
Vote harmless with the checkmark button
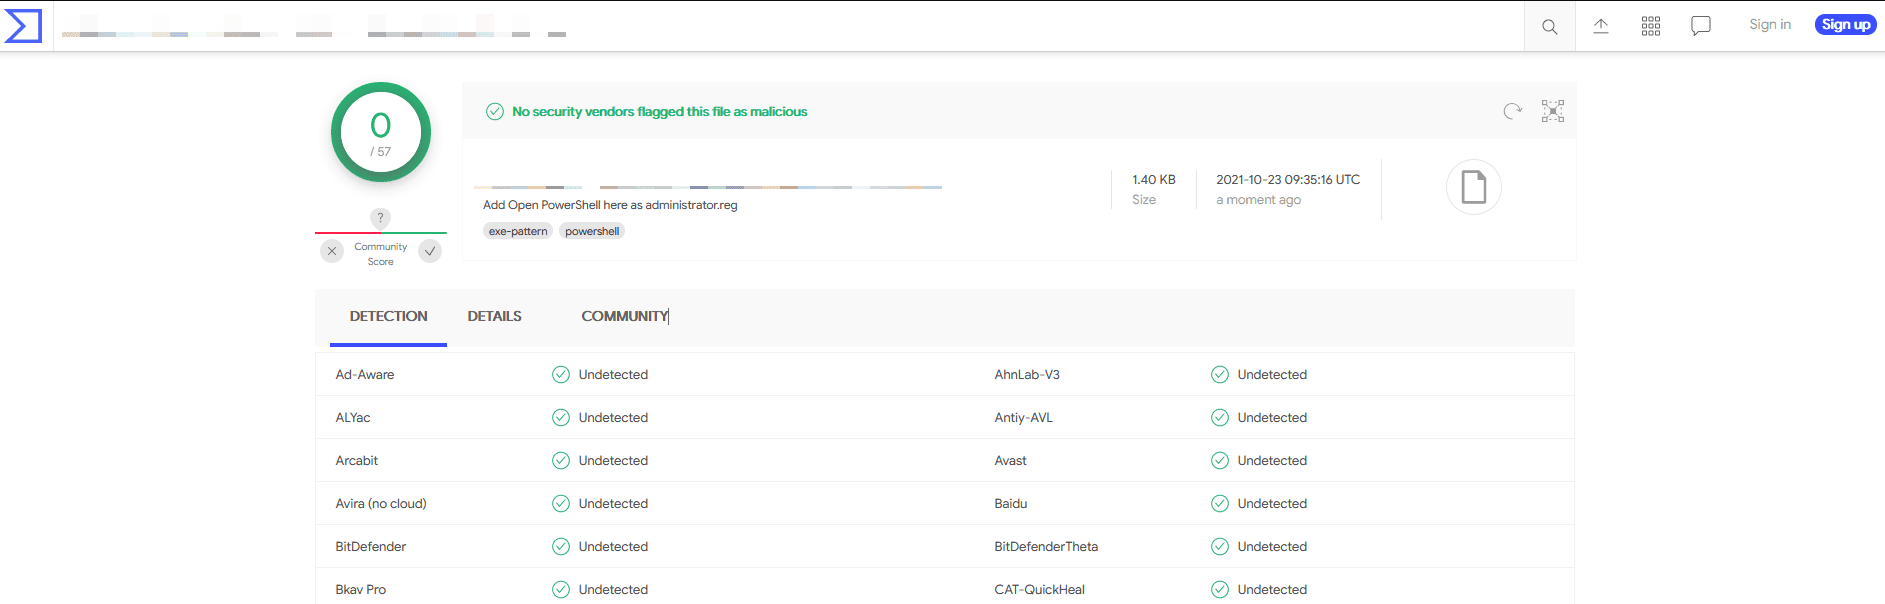[x=430, y=251]
